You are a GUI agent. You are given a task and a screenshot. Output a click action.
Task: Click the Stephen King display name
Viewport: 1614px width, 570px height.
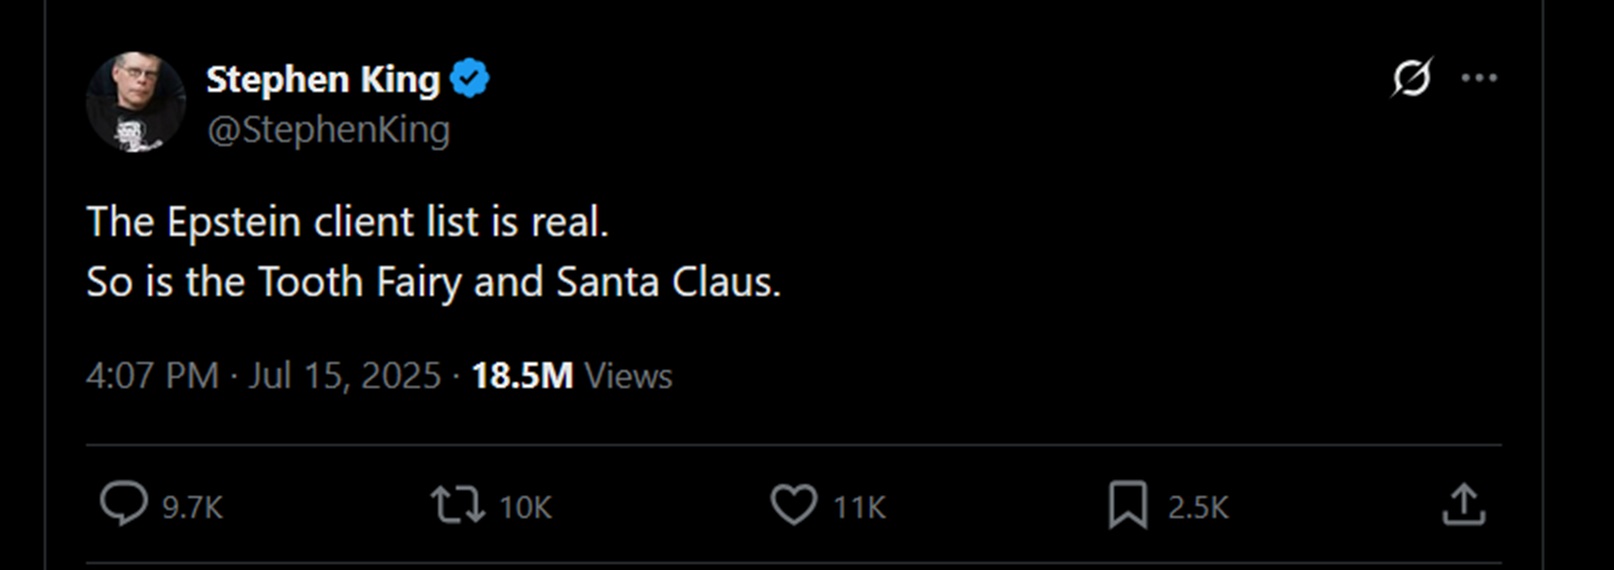click(323, 79)
